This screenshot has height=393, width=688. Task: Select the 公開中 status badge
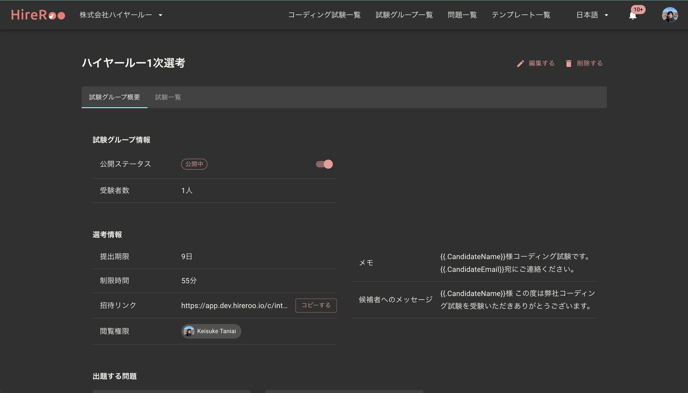click(x=194, y=164)
